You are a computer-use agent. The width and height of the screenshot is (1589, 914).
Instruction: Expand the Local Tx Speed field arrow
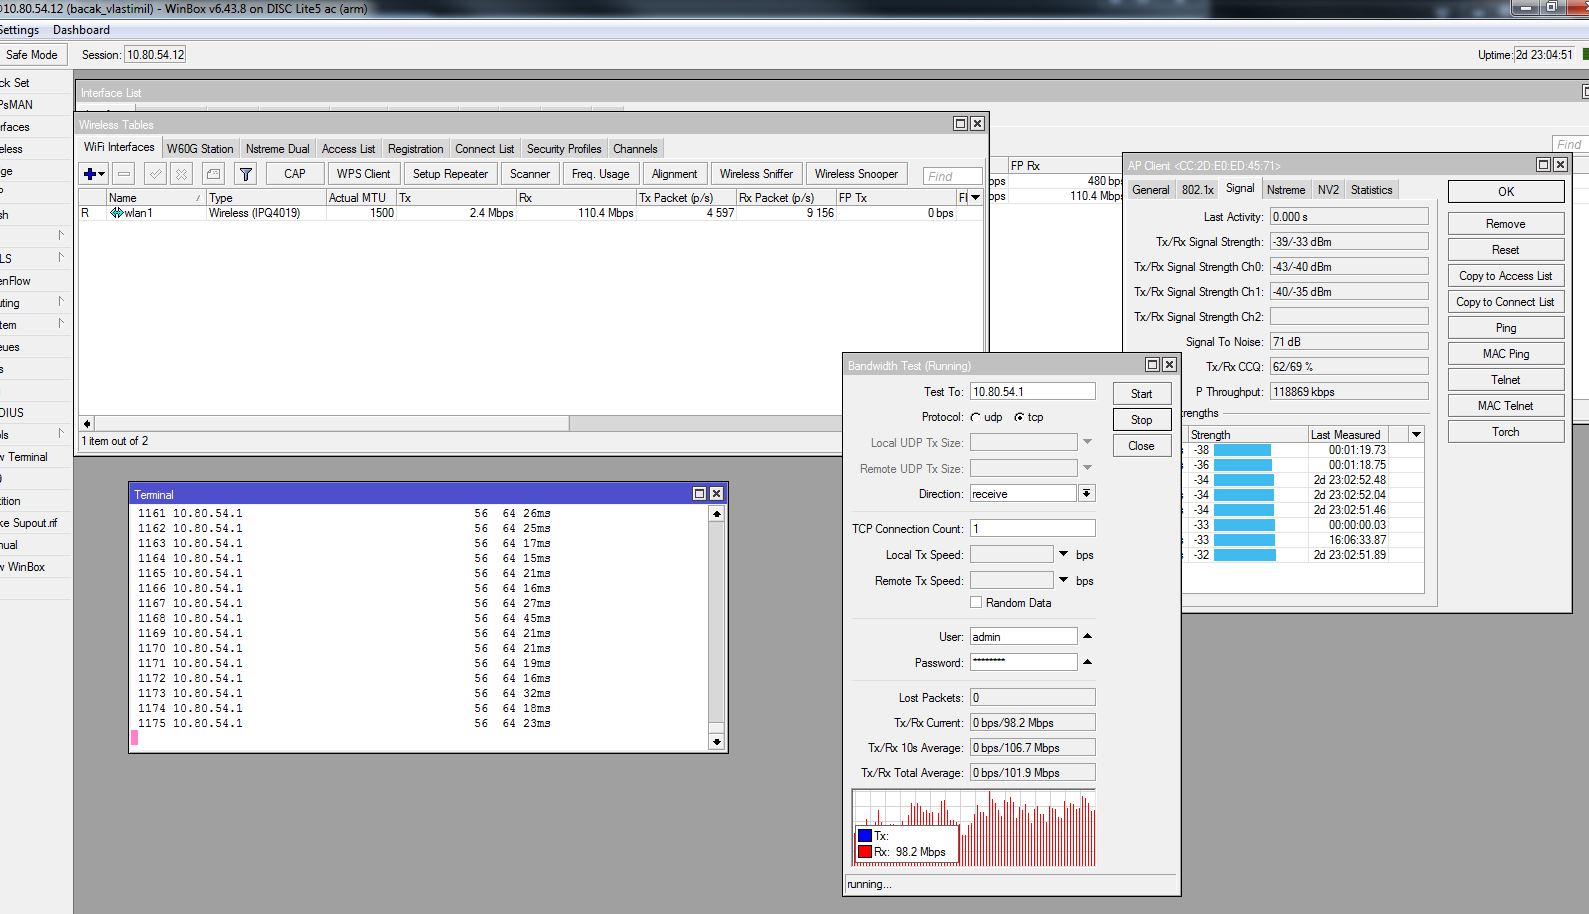(1063, 554)
